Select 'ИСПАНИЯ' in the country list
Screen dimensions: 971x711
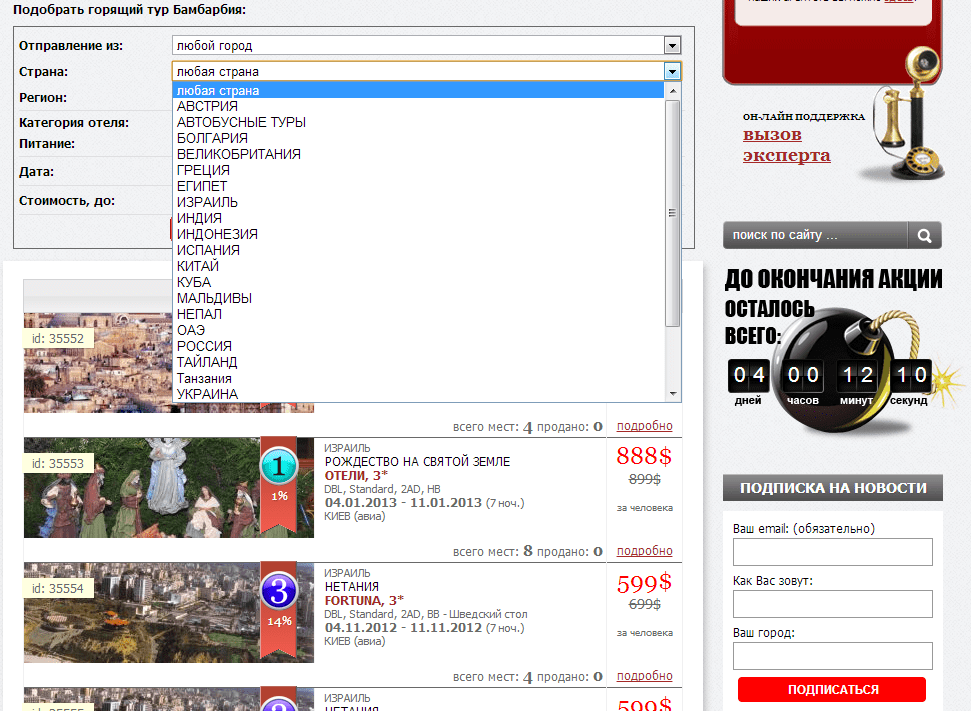[418, 250]
